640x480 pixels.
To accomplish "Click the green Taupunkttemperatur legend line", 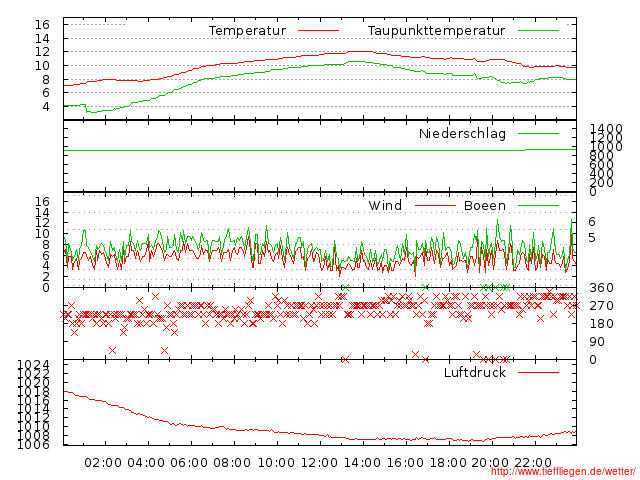I will [x=538, y=31].
